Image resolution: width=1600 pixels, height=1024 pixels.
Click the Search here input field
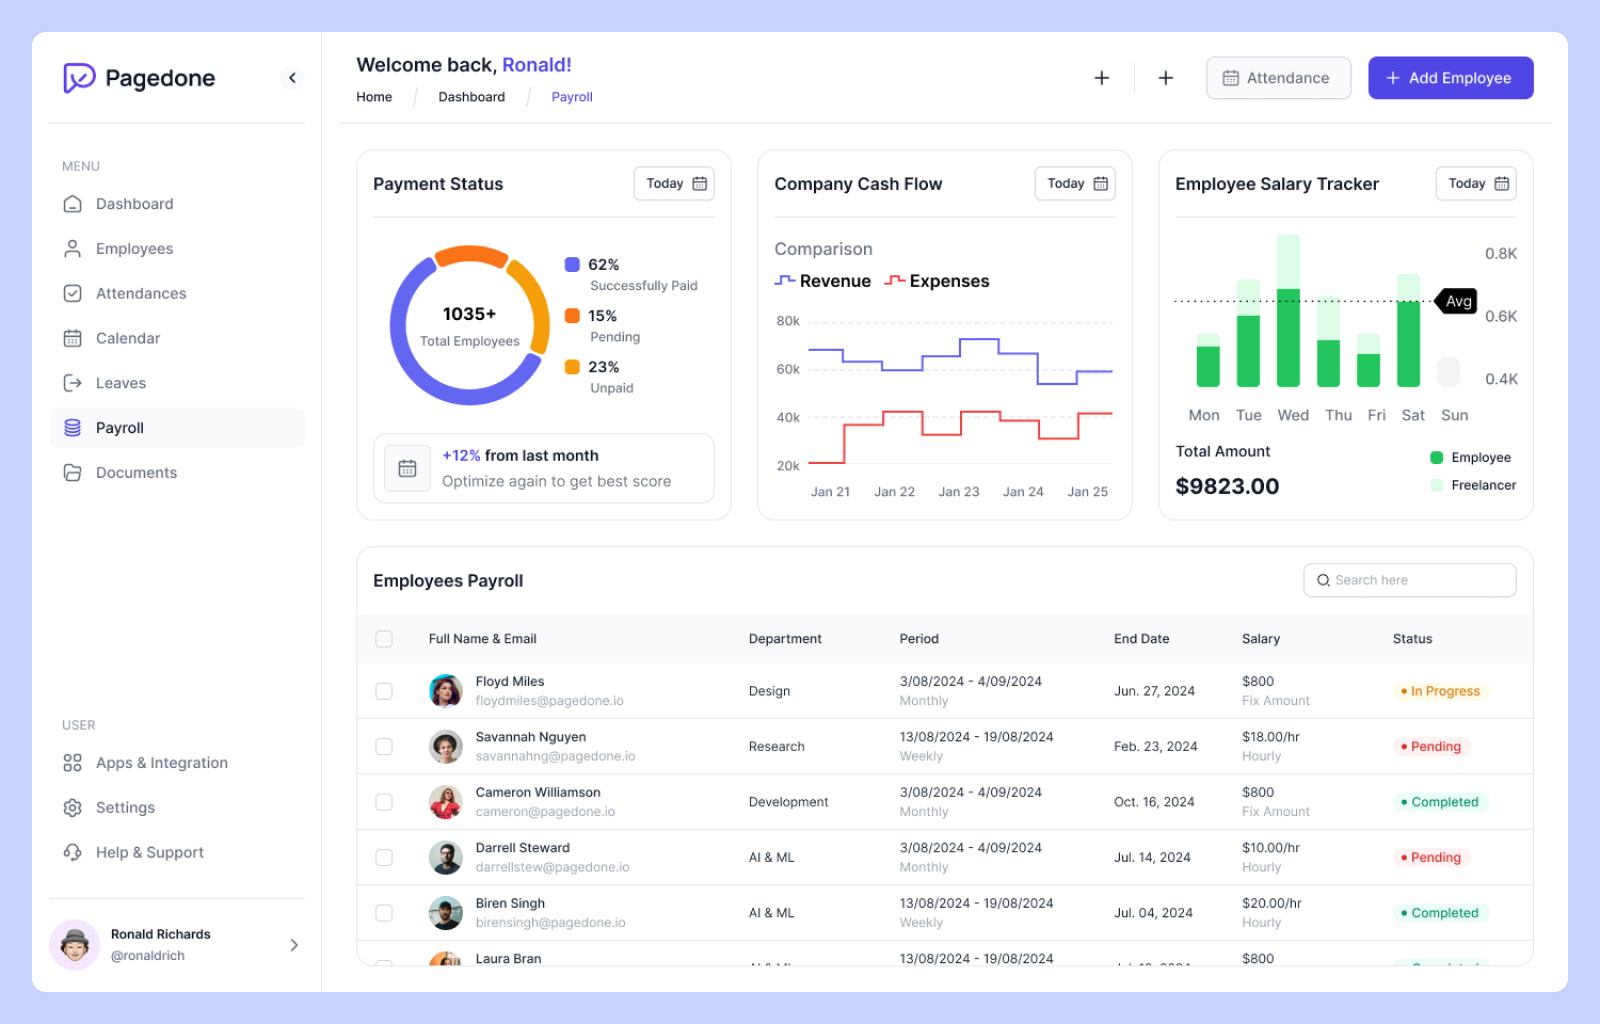click(x=1410, y=580)
